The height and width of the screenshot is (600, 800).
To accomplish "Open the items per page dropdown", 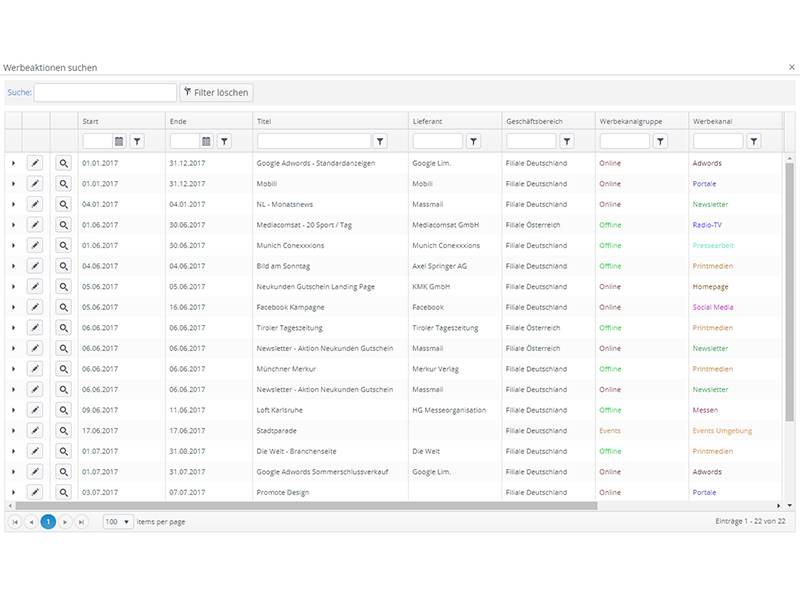I will (x=118, y=522).
